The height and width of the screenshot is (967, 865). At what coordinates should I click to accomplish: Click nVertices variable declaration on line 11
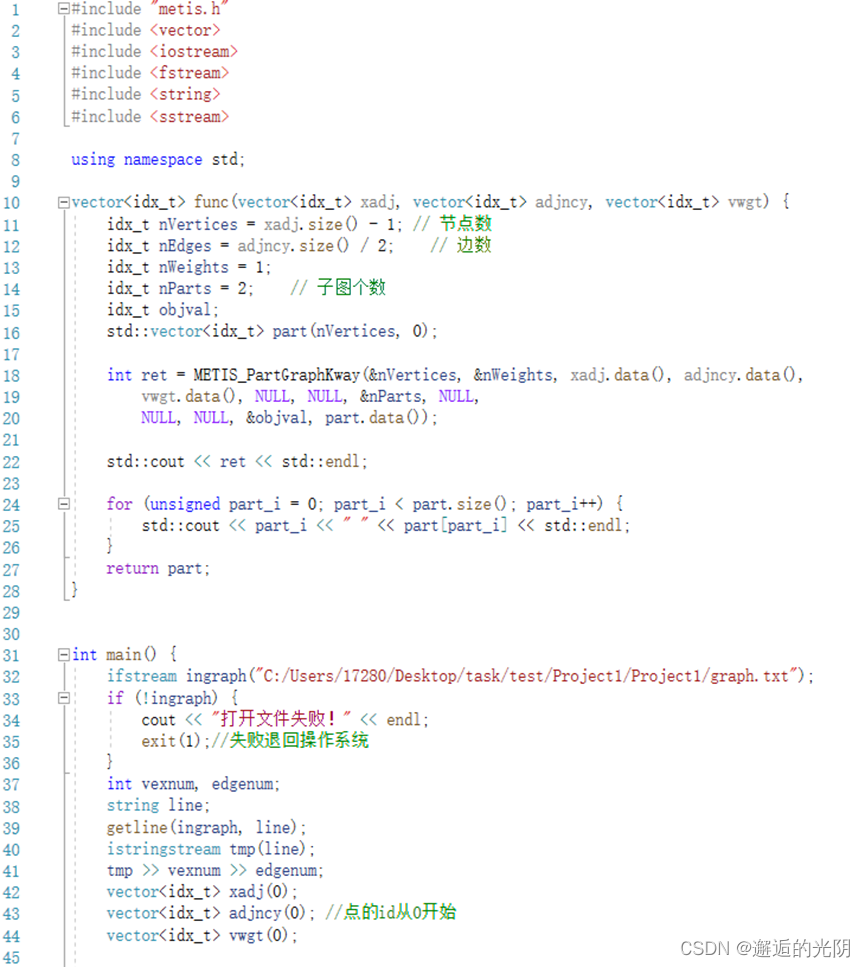click(198, 224)
